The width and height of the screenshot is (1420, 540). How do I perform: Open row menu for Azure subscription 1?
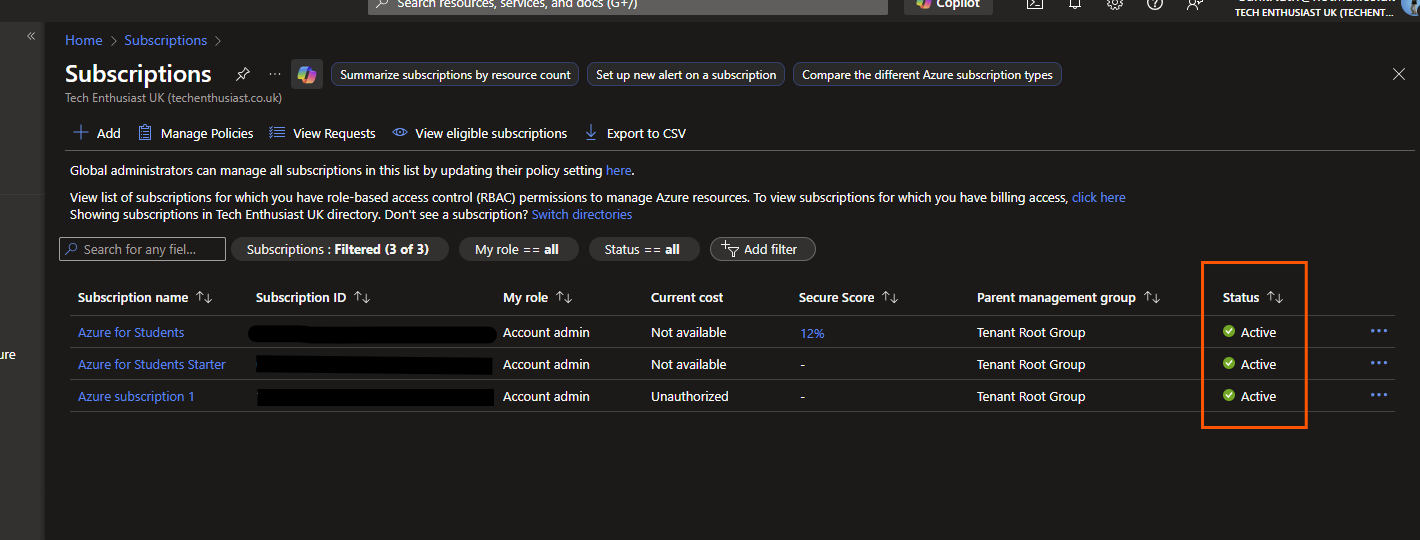pyautogui.click(x=1379, y=395)
